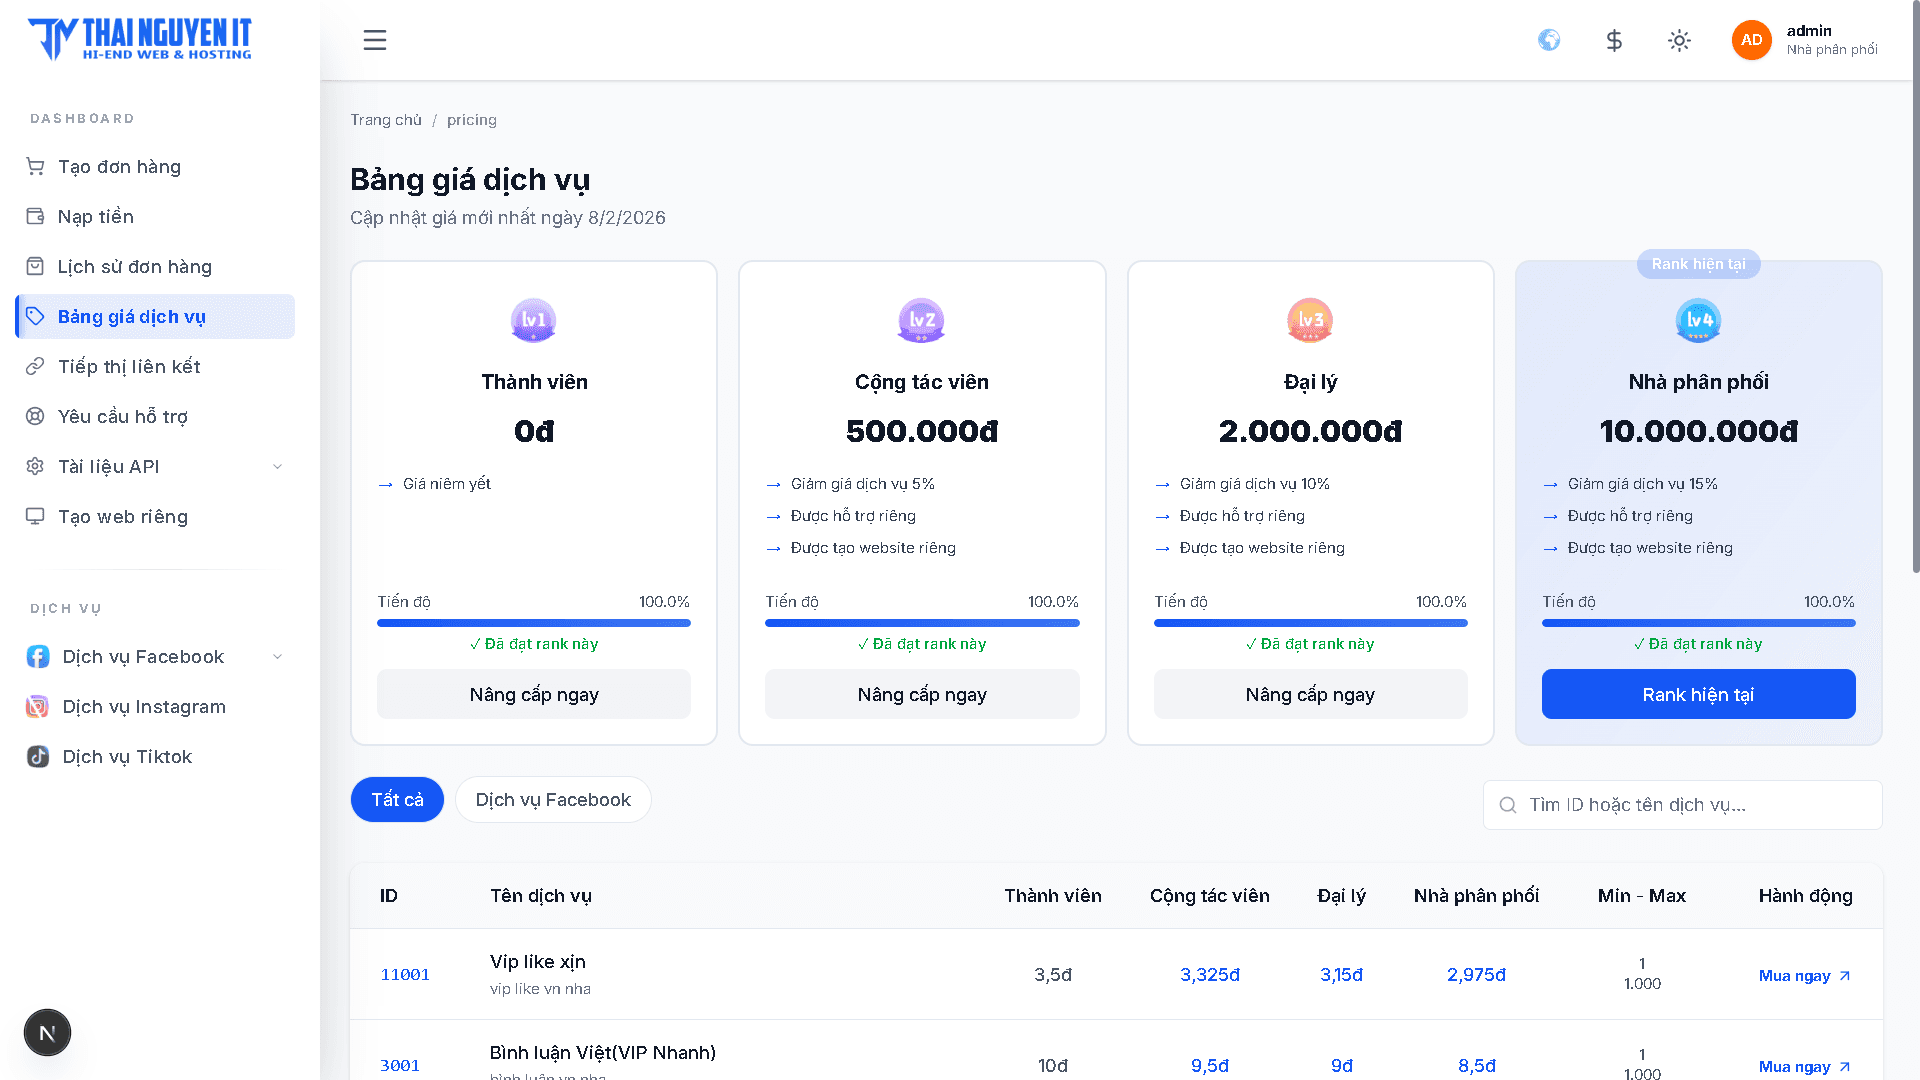Open Dịch vụ Tiktok in the sidebar
The image size is (1920, 1080).
[x=155, y=756]
